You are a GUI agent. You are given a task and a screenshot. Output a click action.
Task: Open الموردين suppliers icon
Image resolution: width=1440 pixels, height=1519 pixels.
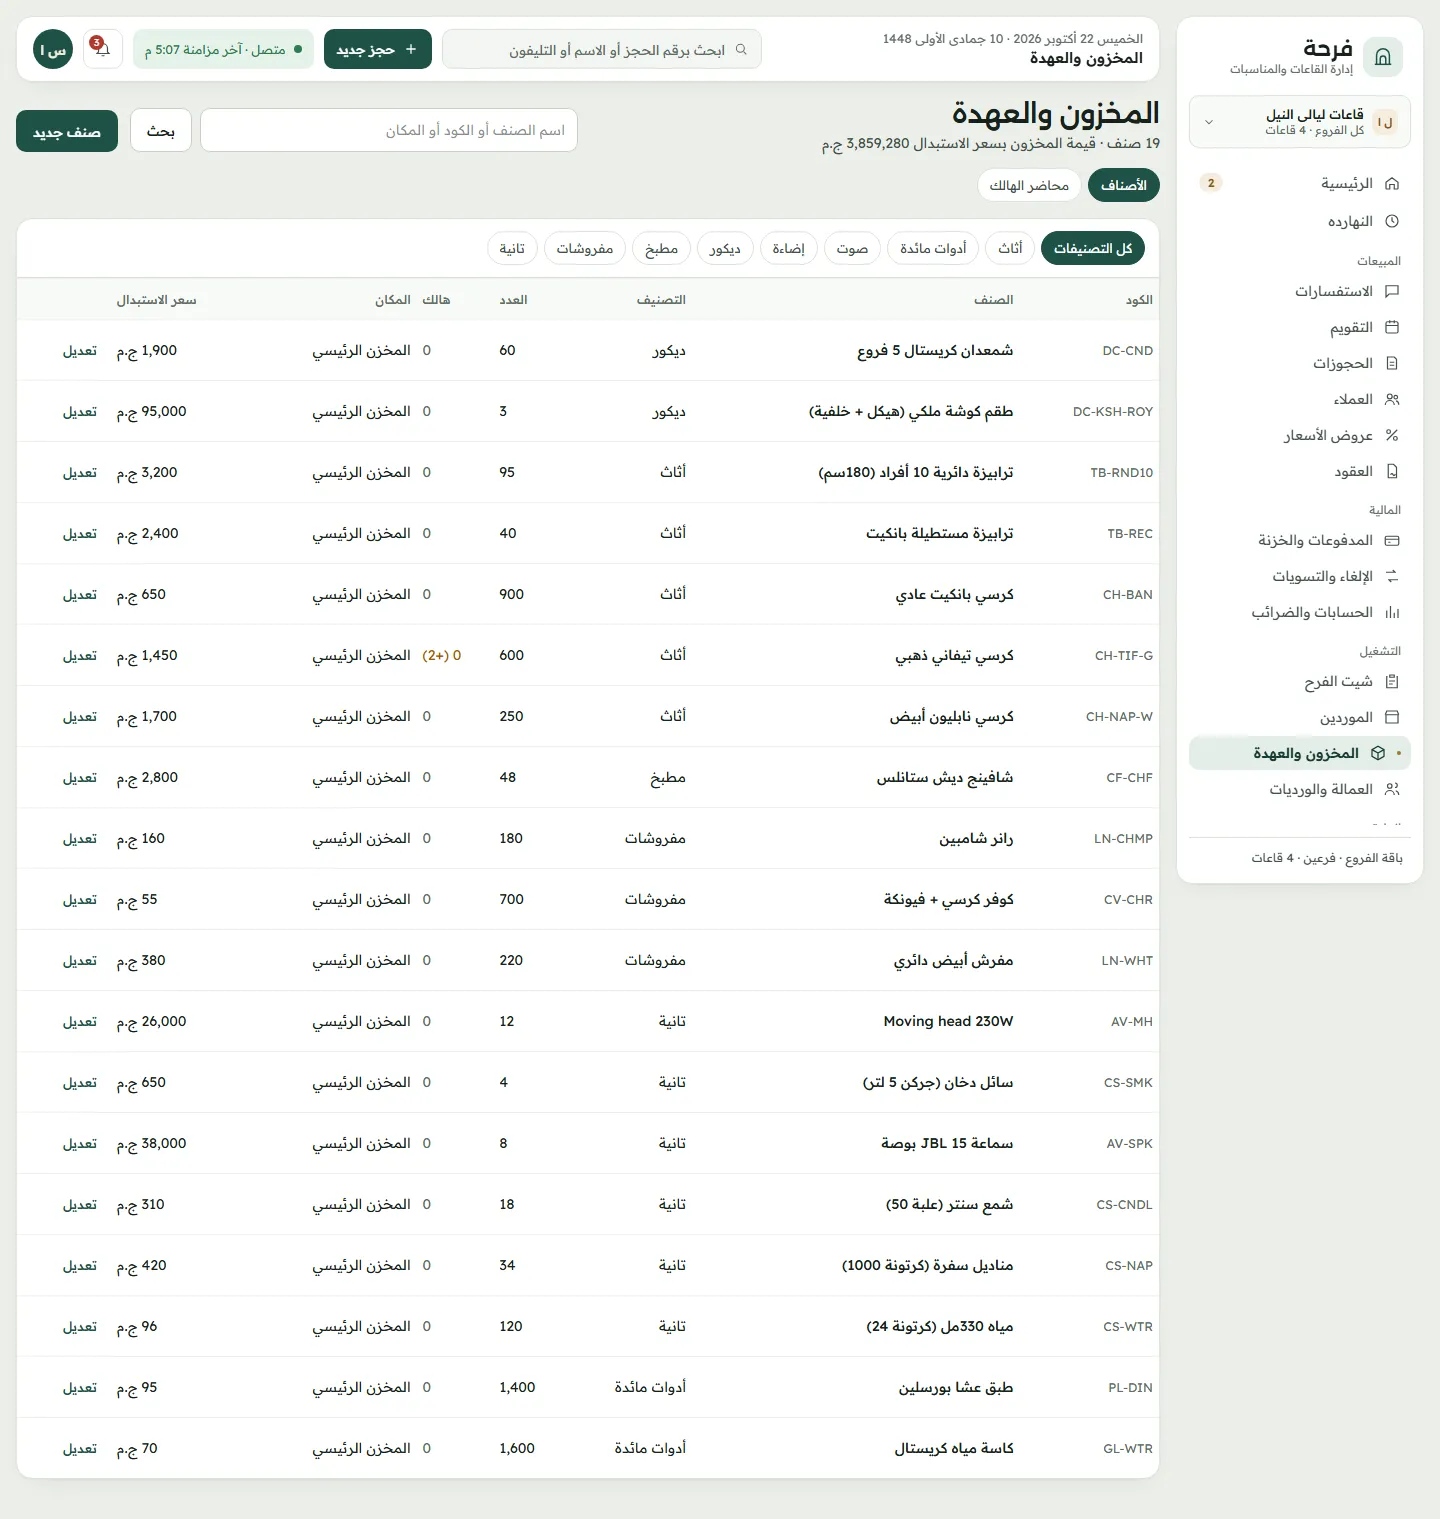click(1392, 717)
